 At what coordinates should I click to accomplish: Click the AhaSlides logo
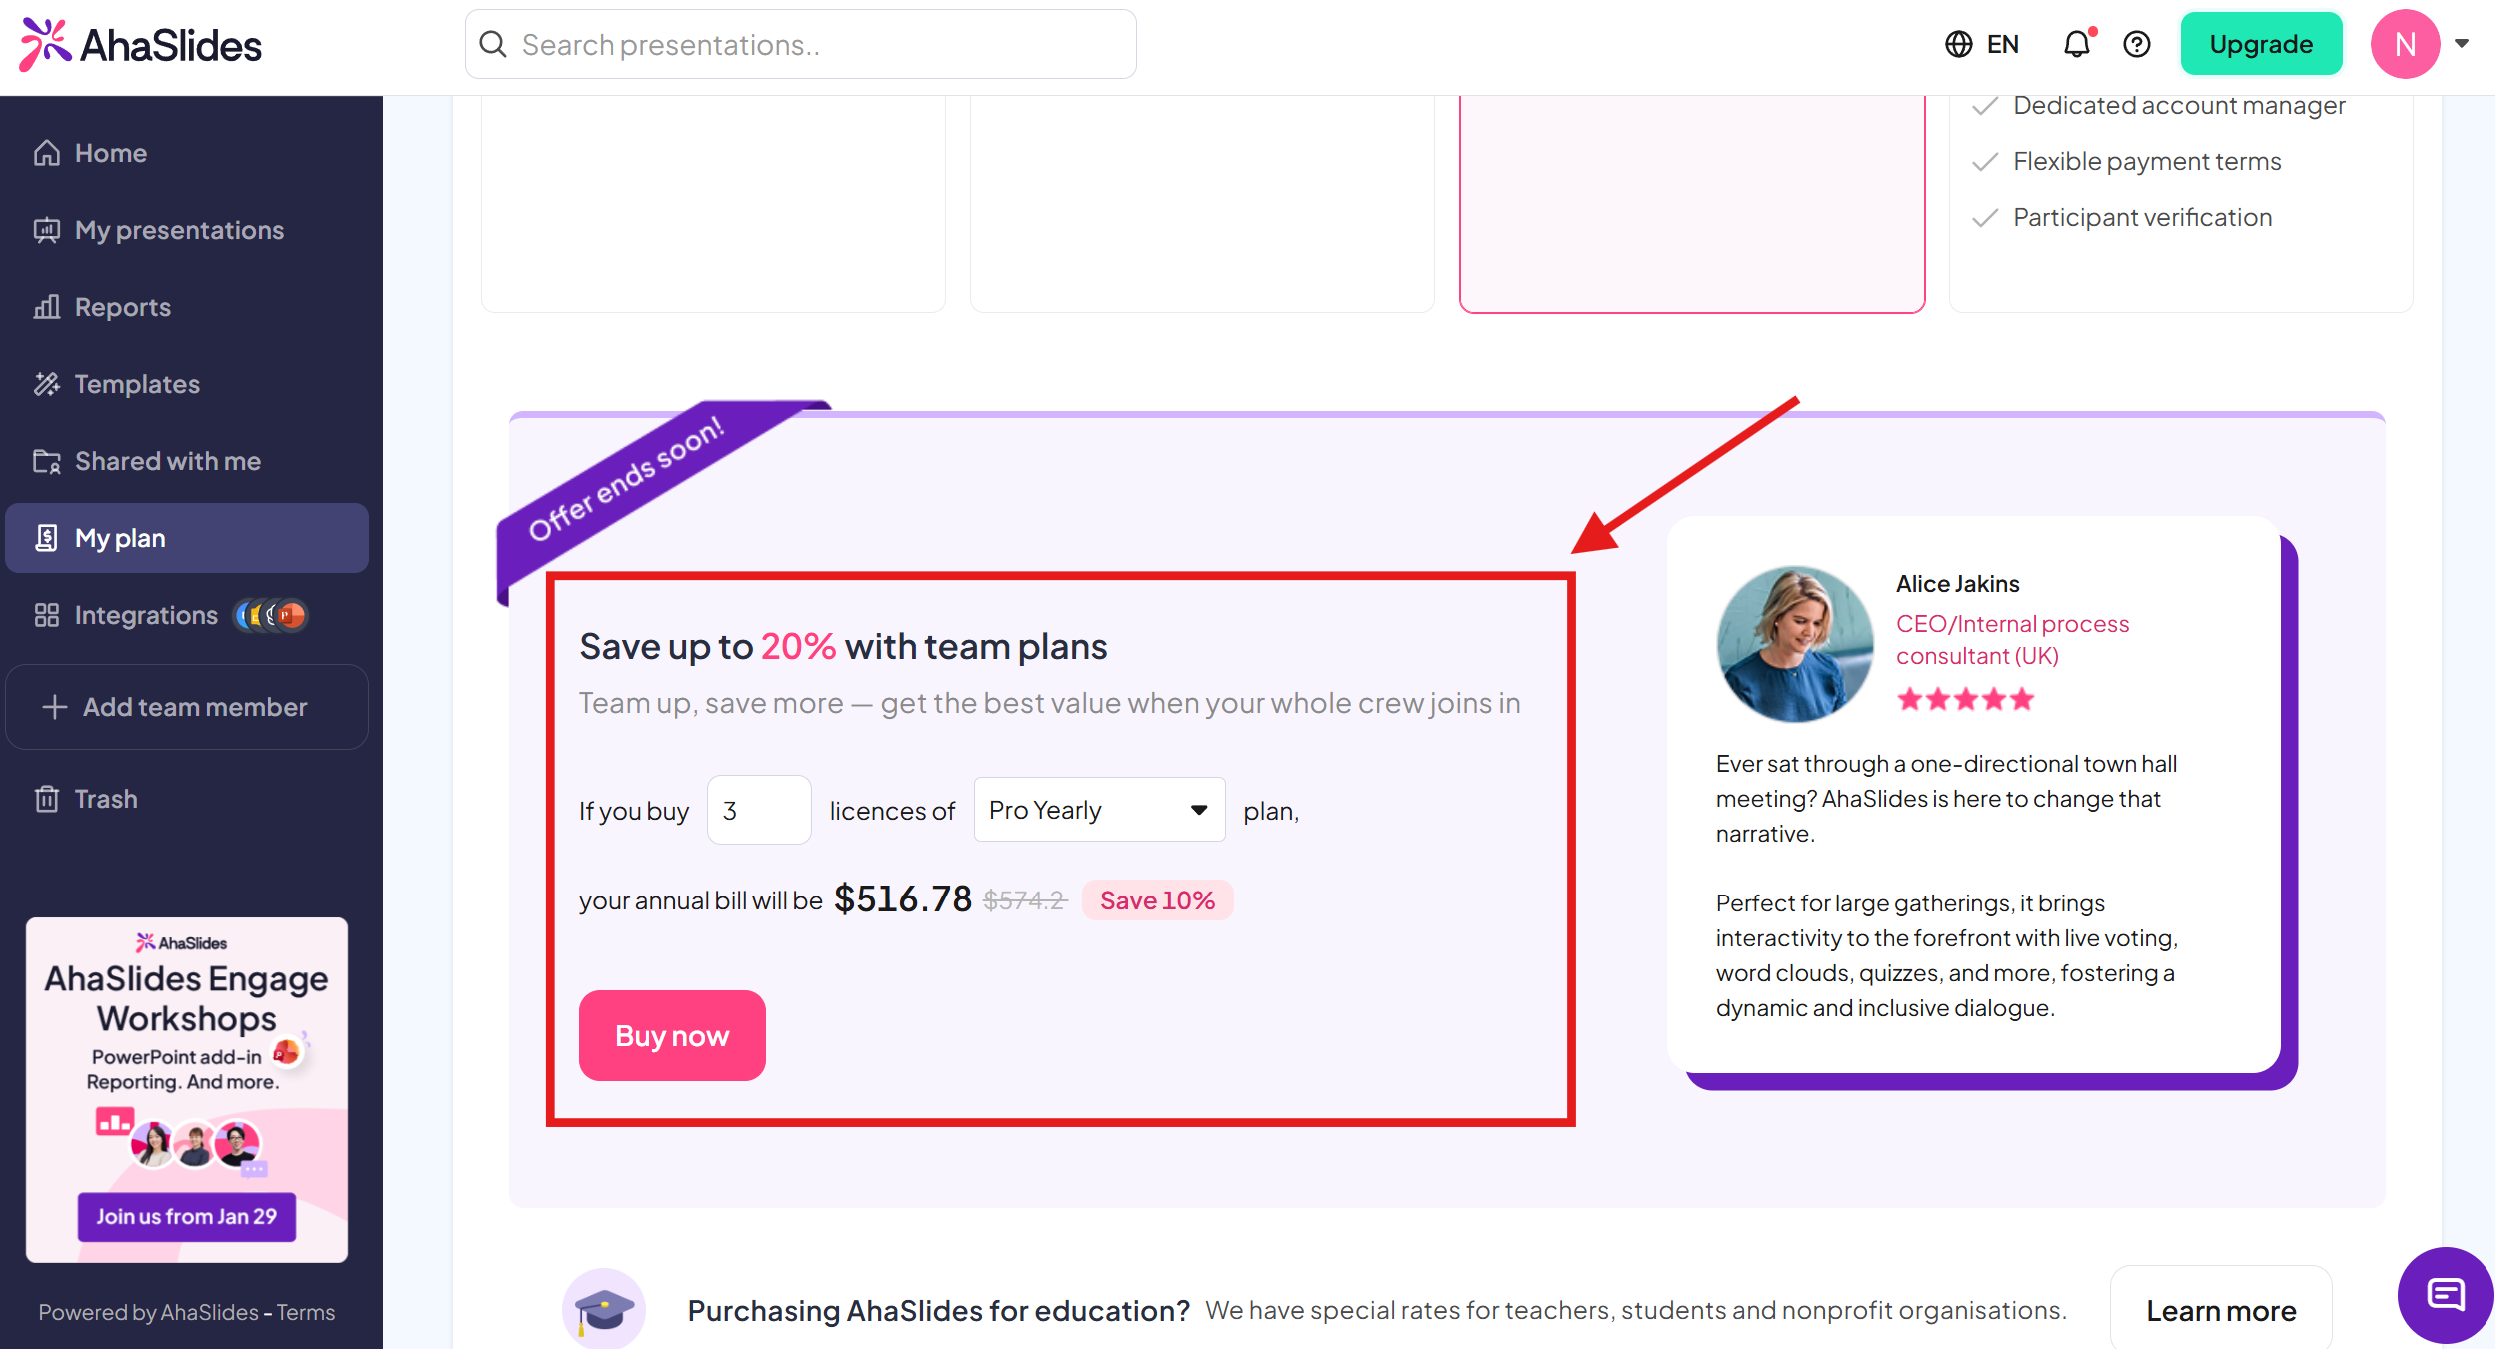coord(141,45)
